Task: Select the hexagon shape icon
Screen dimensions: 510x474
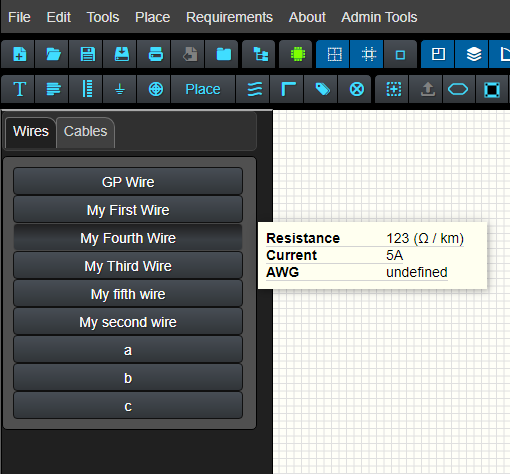Action: (458, 89)
